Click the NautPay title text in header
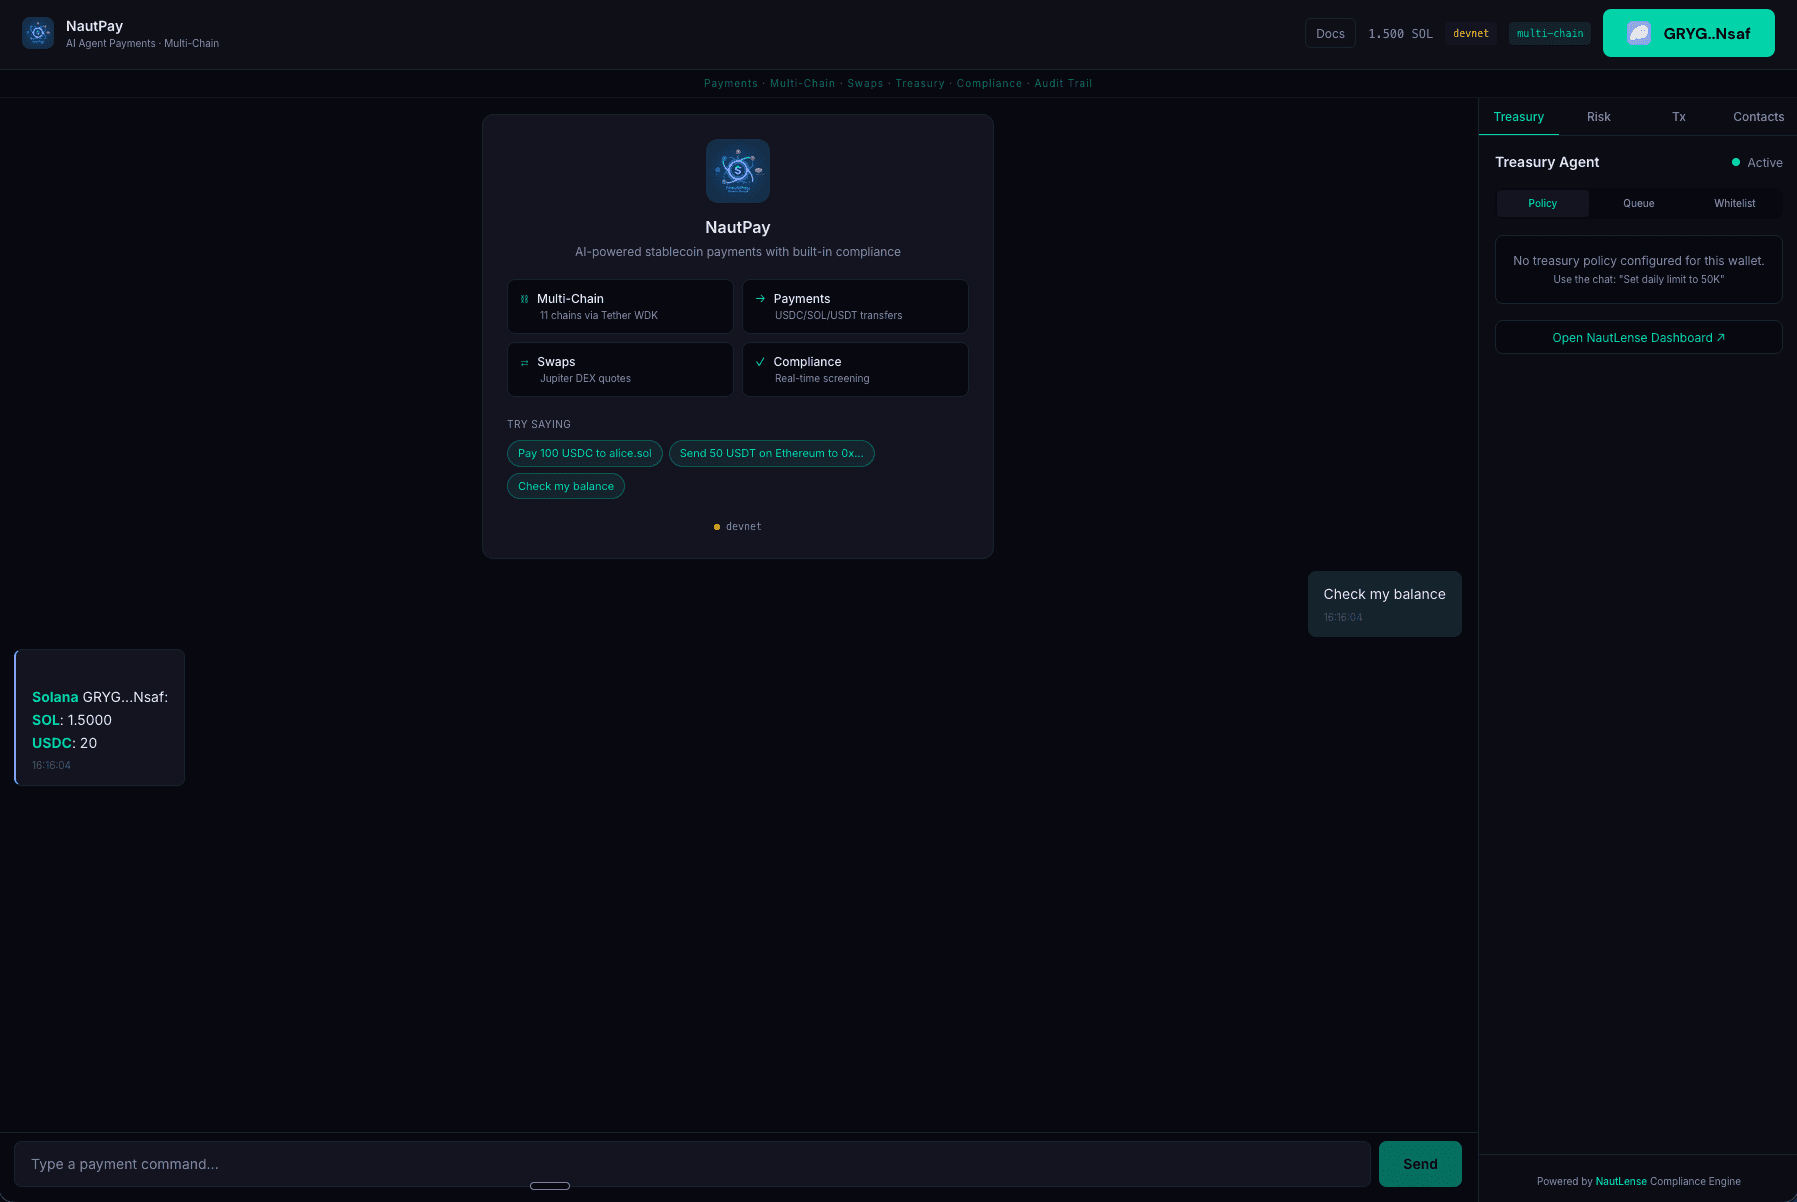 [x=95, y=26]
